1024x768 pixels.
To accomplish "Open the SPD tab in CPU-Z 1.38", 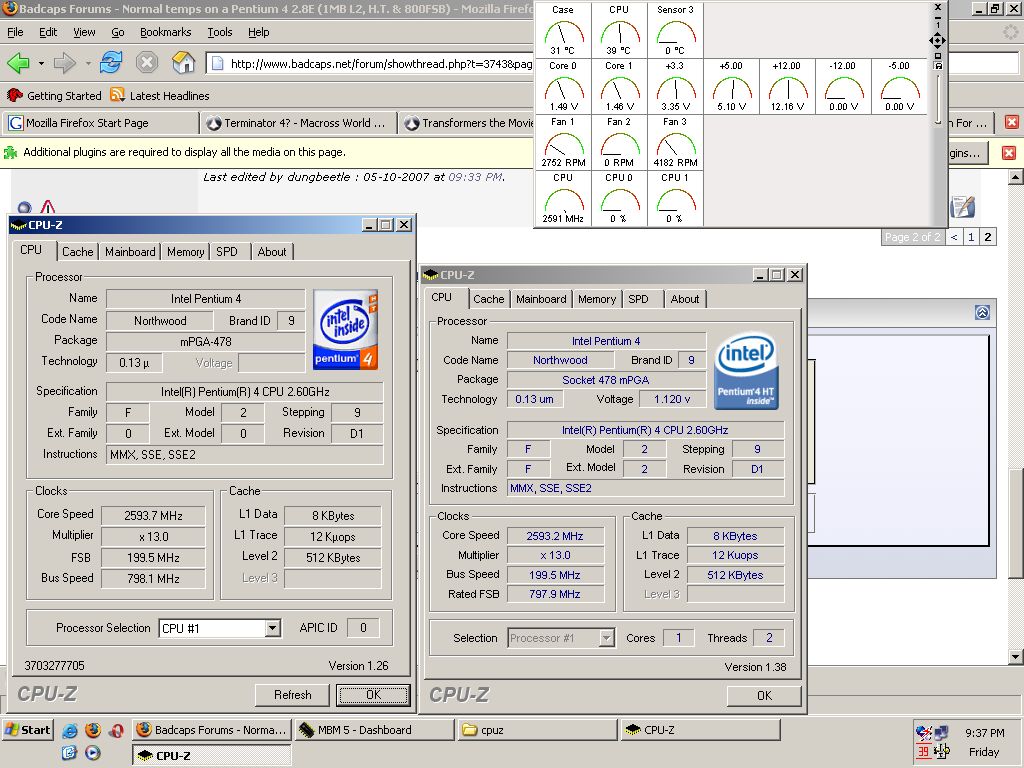I will pos(638,299).
